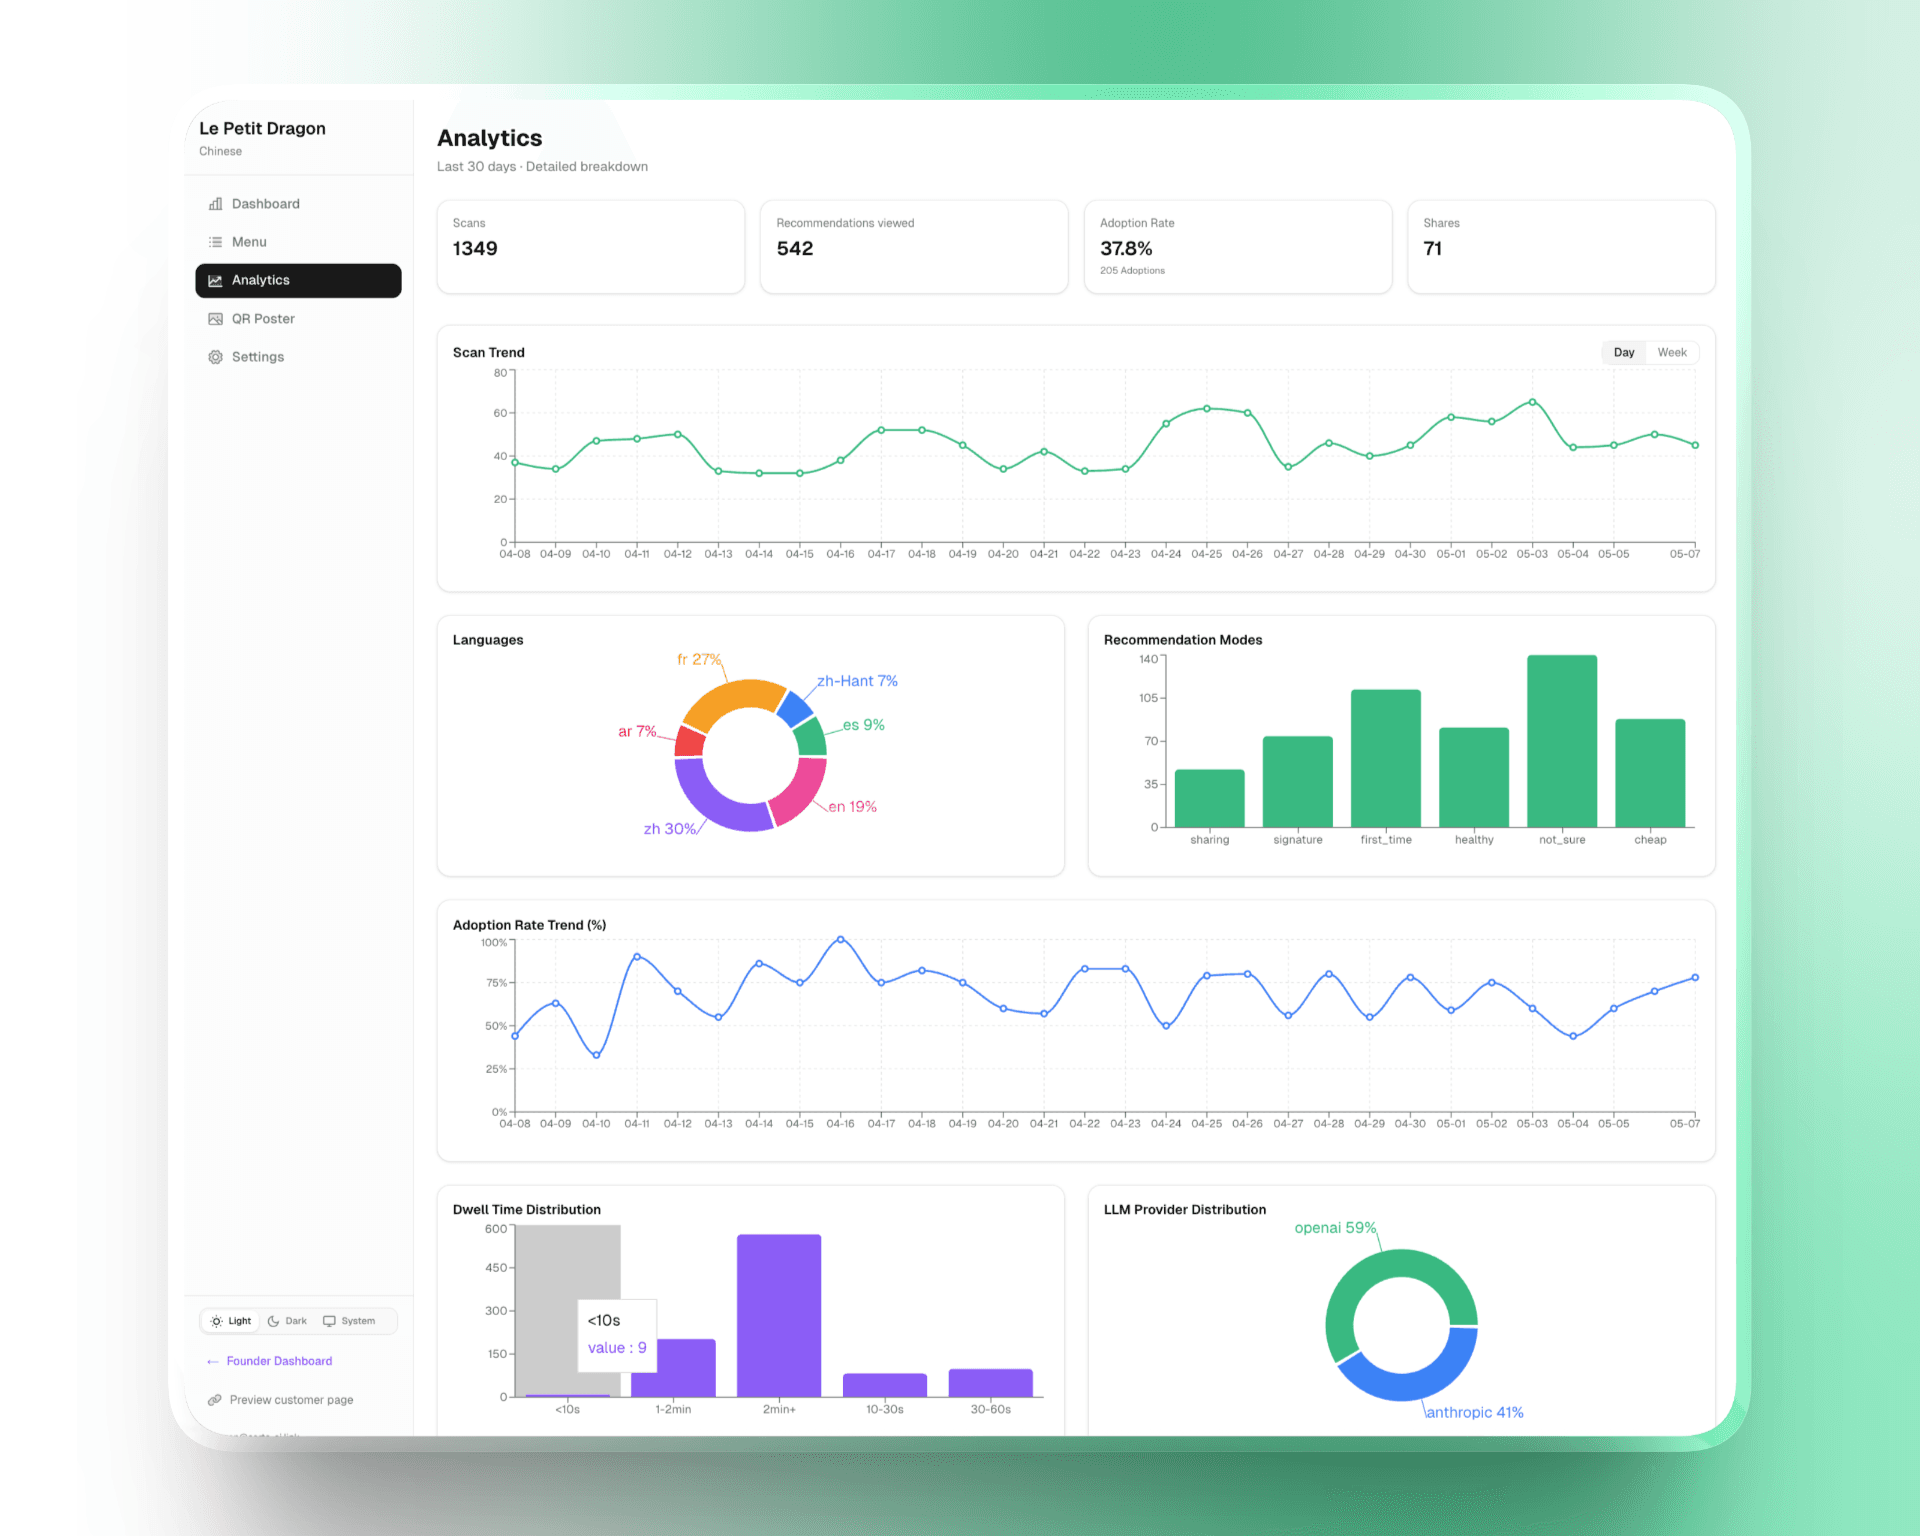
Task: Click the red ar 7% donut segment
Action: click(x=689, y=742)
